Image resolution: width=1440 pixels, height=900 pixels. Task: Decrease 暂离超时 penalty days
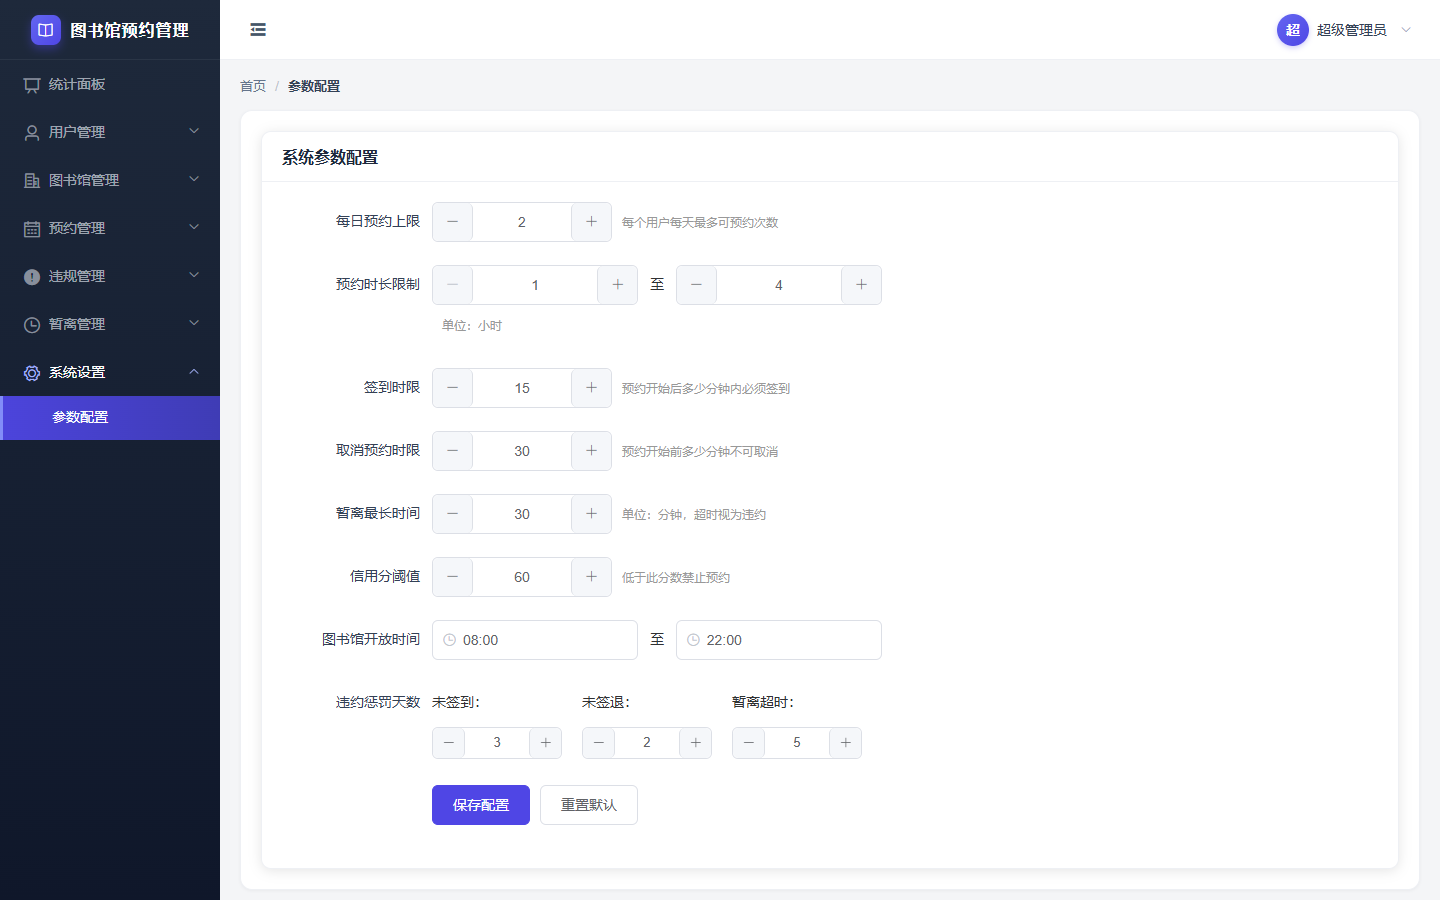(749, 743)
